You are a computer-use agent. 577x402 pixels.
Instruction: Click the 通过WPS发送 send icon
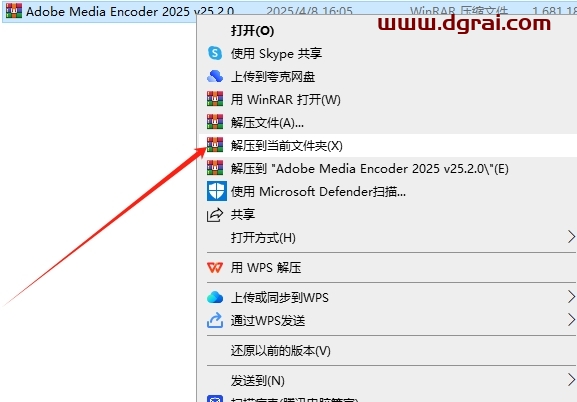point(215,320)
